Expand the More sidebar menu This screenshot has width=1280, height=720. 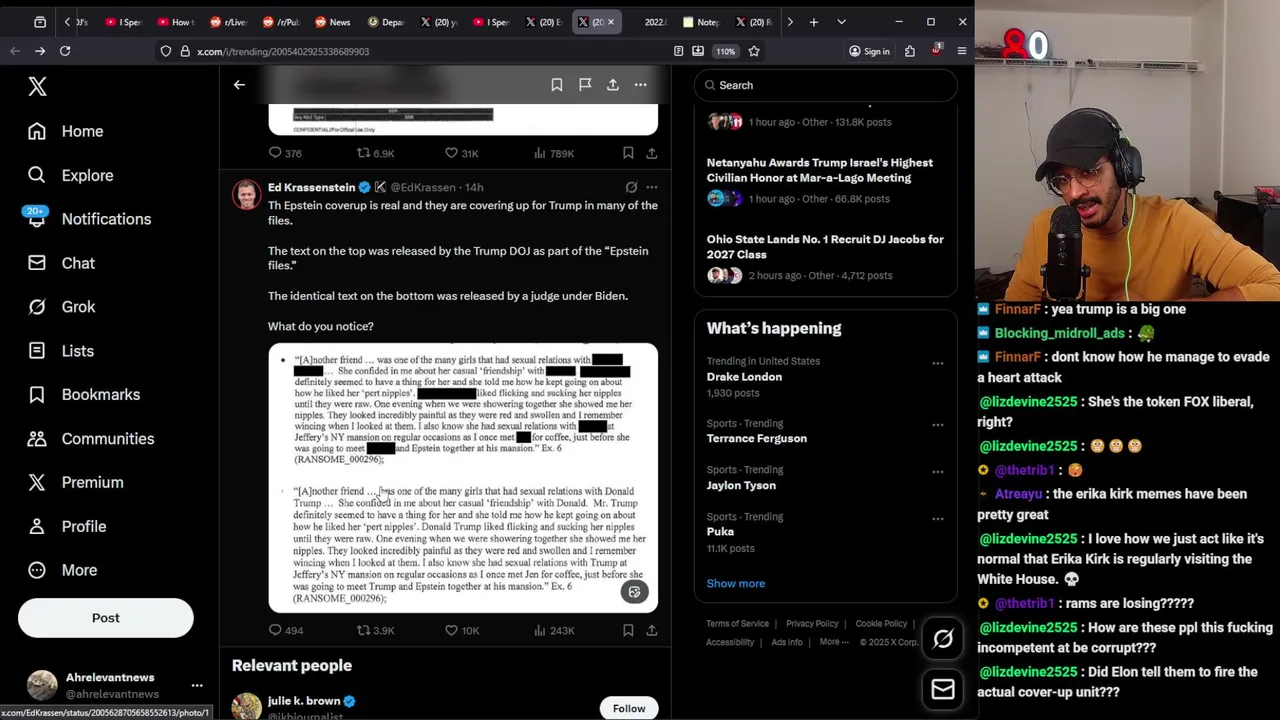point(63,570)
